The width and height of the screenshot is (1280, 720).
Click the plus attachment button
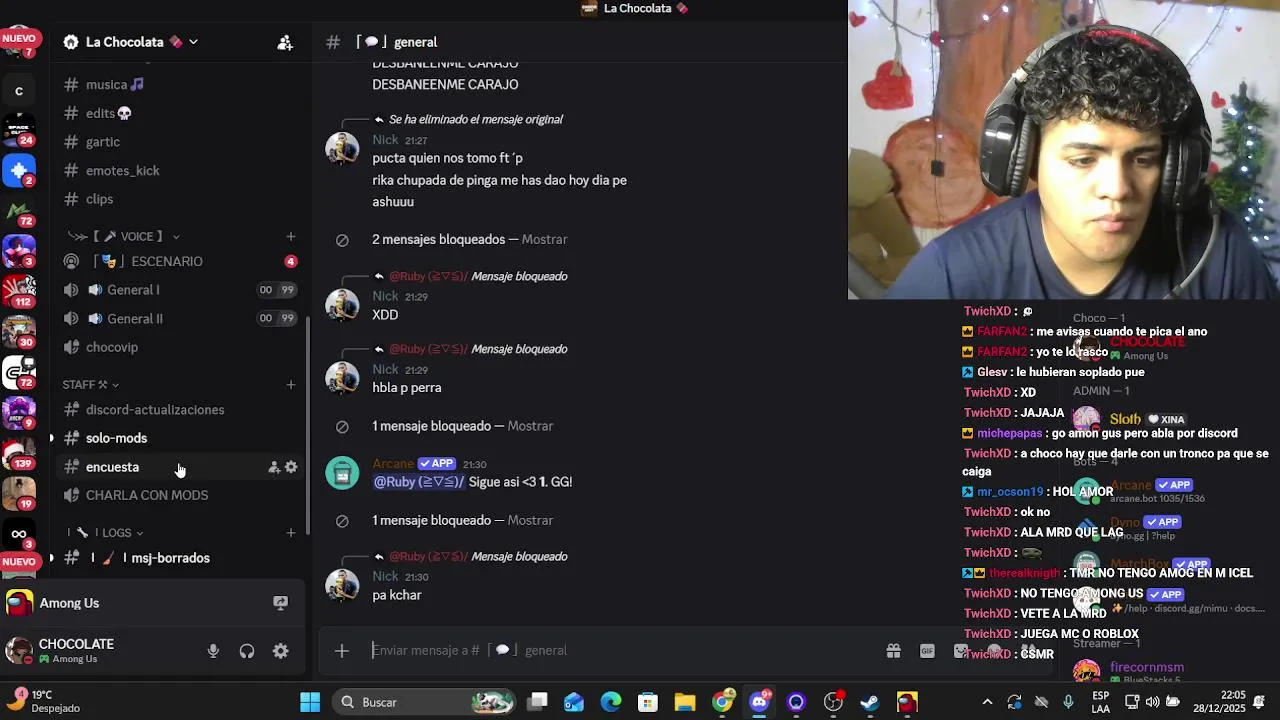coord(342,651)
